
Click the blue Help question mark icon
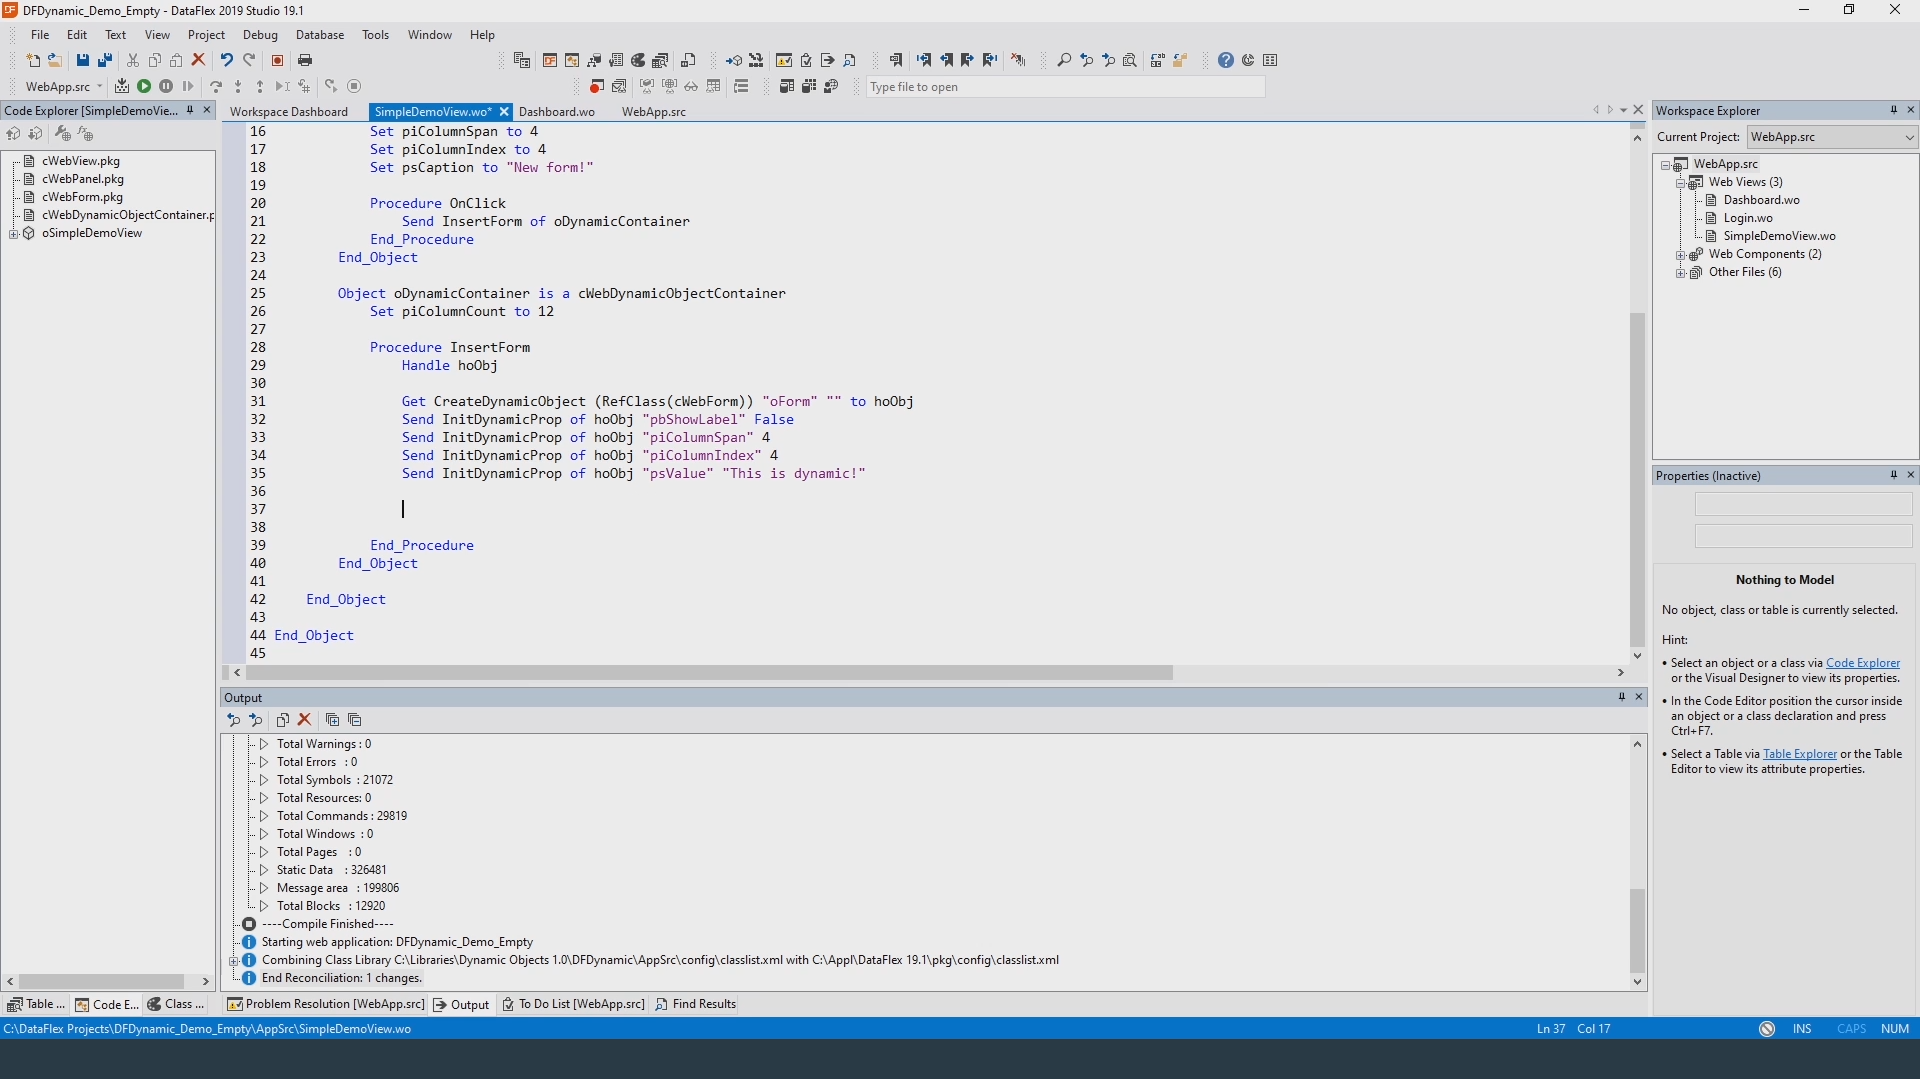[1226, 61]
